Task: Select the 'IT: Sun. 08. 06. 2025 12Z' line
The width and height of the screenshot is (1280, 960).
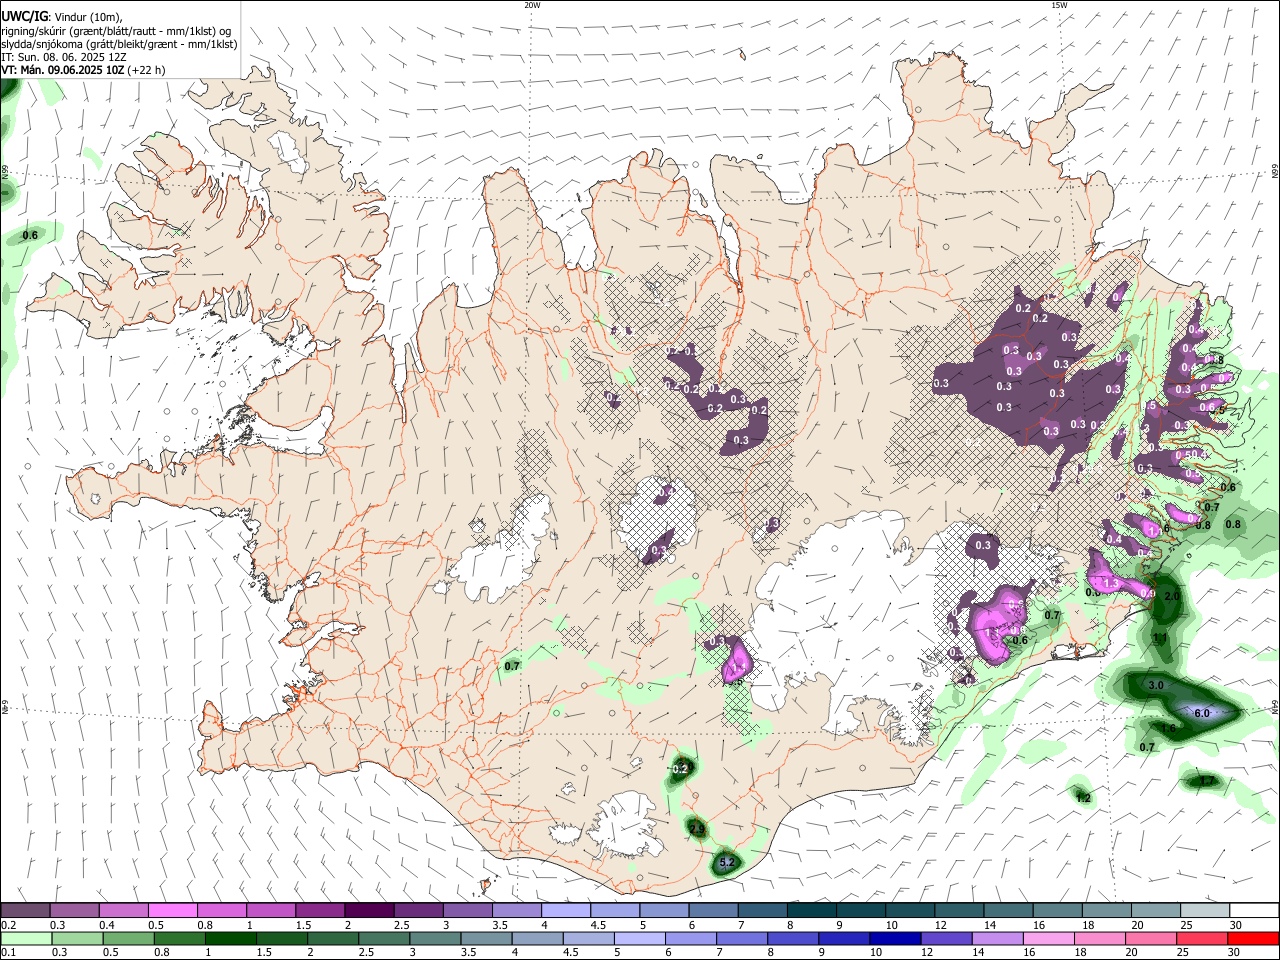Action: pyautogui.click(x=63, y=57)
